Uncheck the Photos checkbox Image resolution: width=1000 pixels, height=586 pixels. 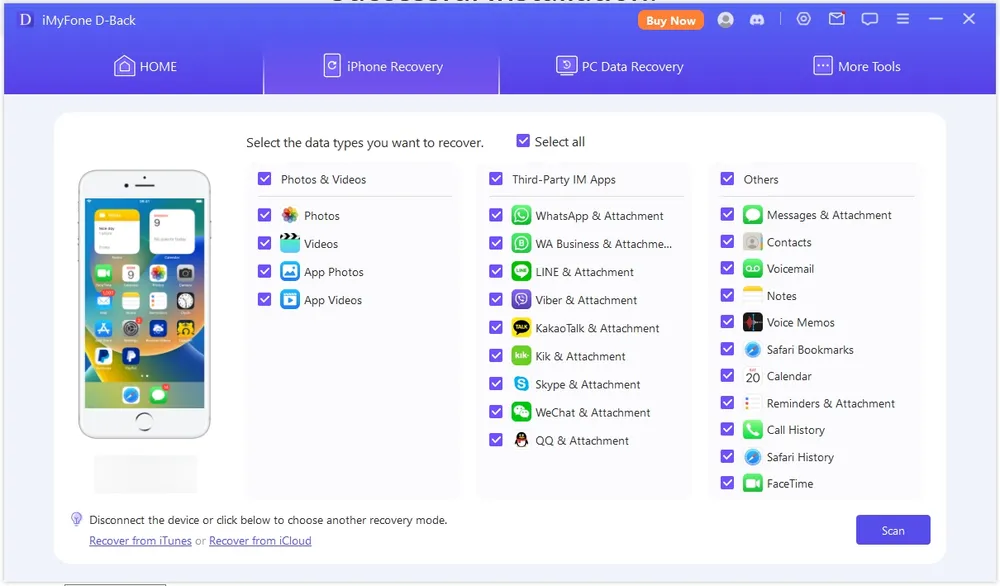(265, 215)
